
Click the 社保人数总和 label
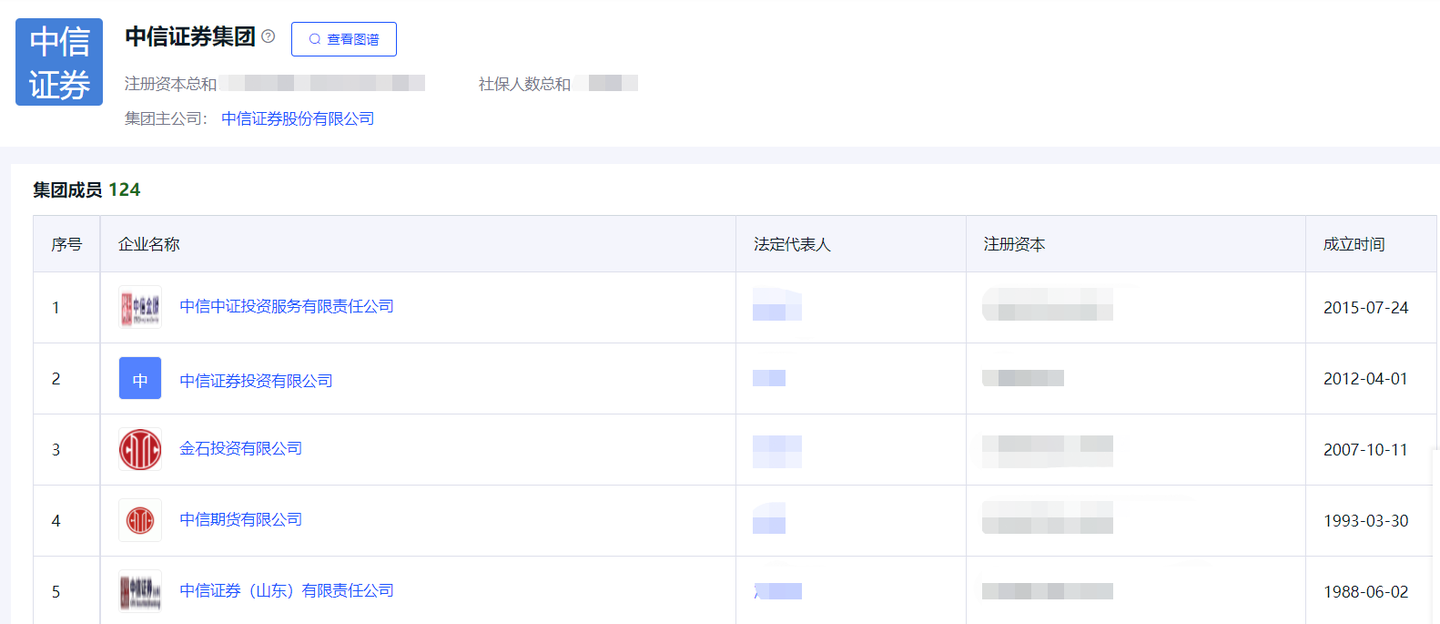point(525,84)
